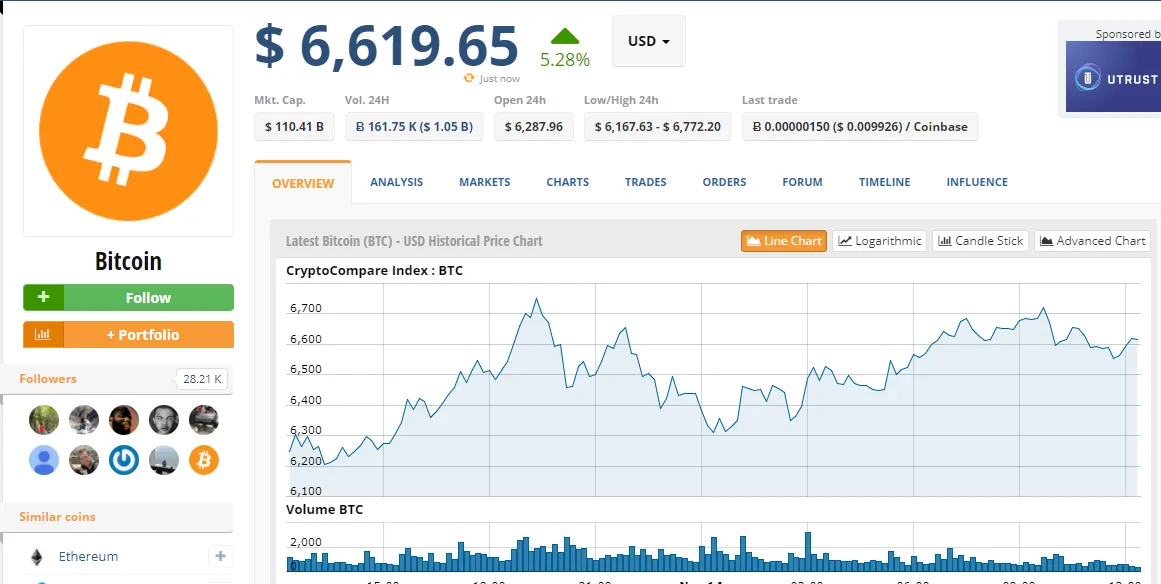Click the green plus Follow icon

pyautogui.click(x=44, y=298)
